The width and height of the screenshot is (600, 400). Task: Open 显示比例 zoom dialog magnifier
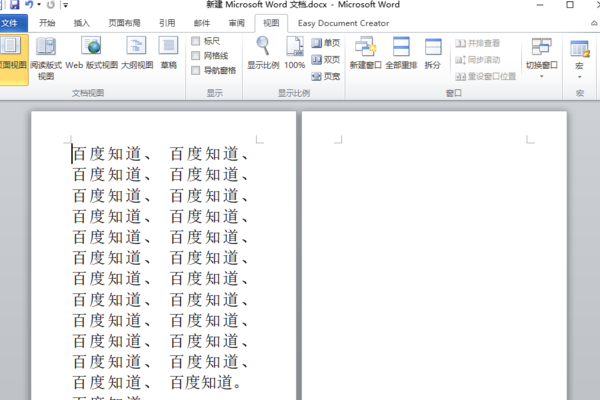263,54
